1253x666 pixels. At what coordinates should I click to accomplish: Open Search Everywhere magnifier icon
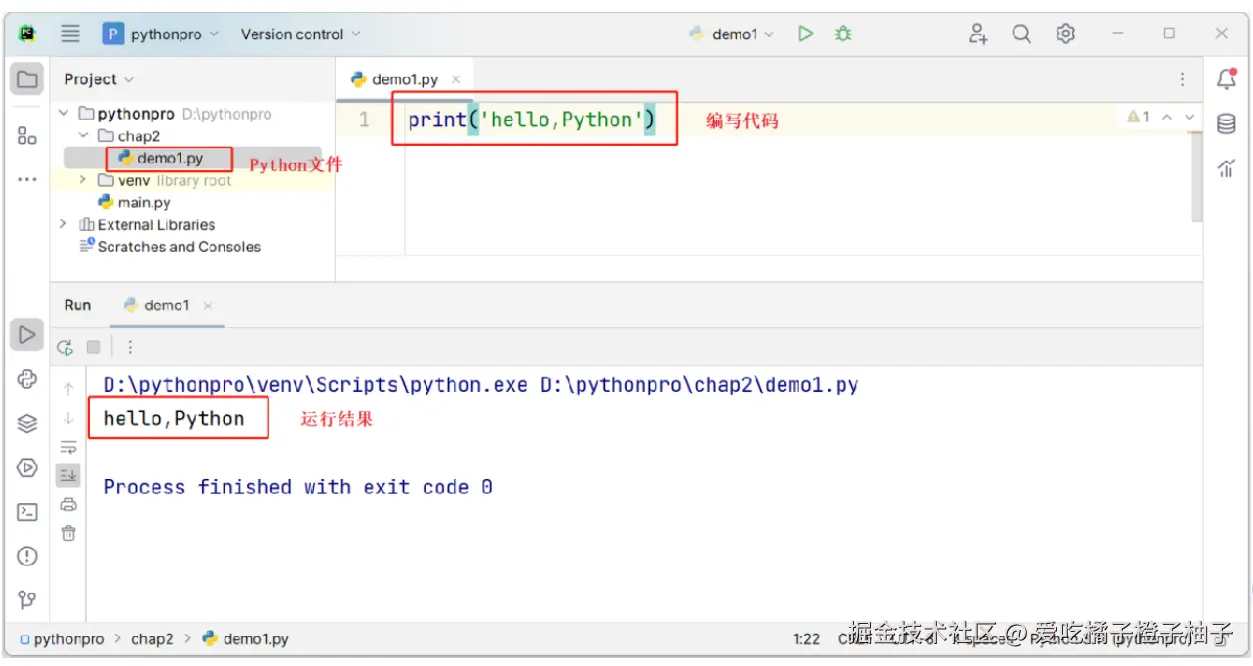click(x=1021, y=34)
